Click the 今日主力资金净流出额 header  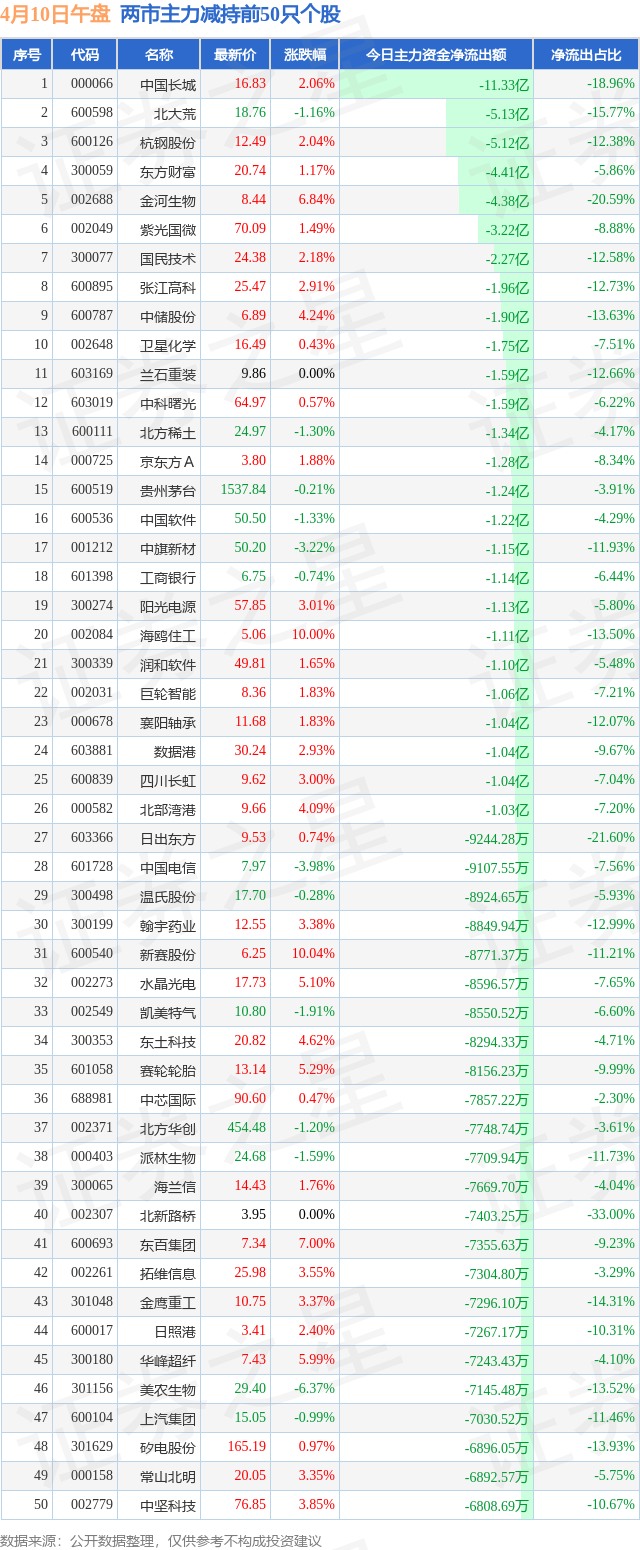pyautogui.click(x=436, y=55)
